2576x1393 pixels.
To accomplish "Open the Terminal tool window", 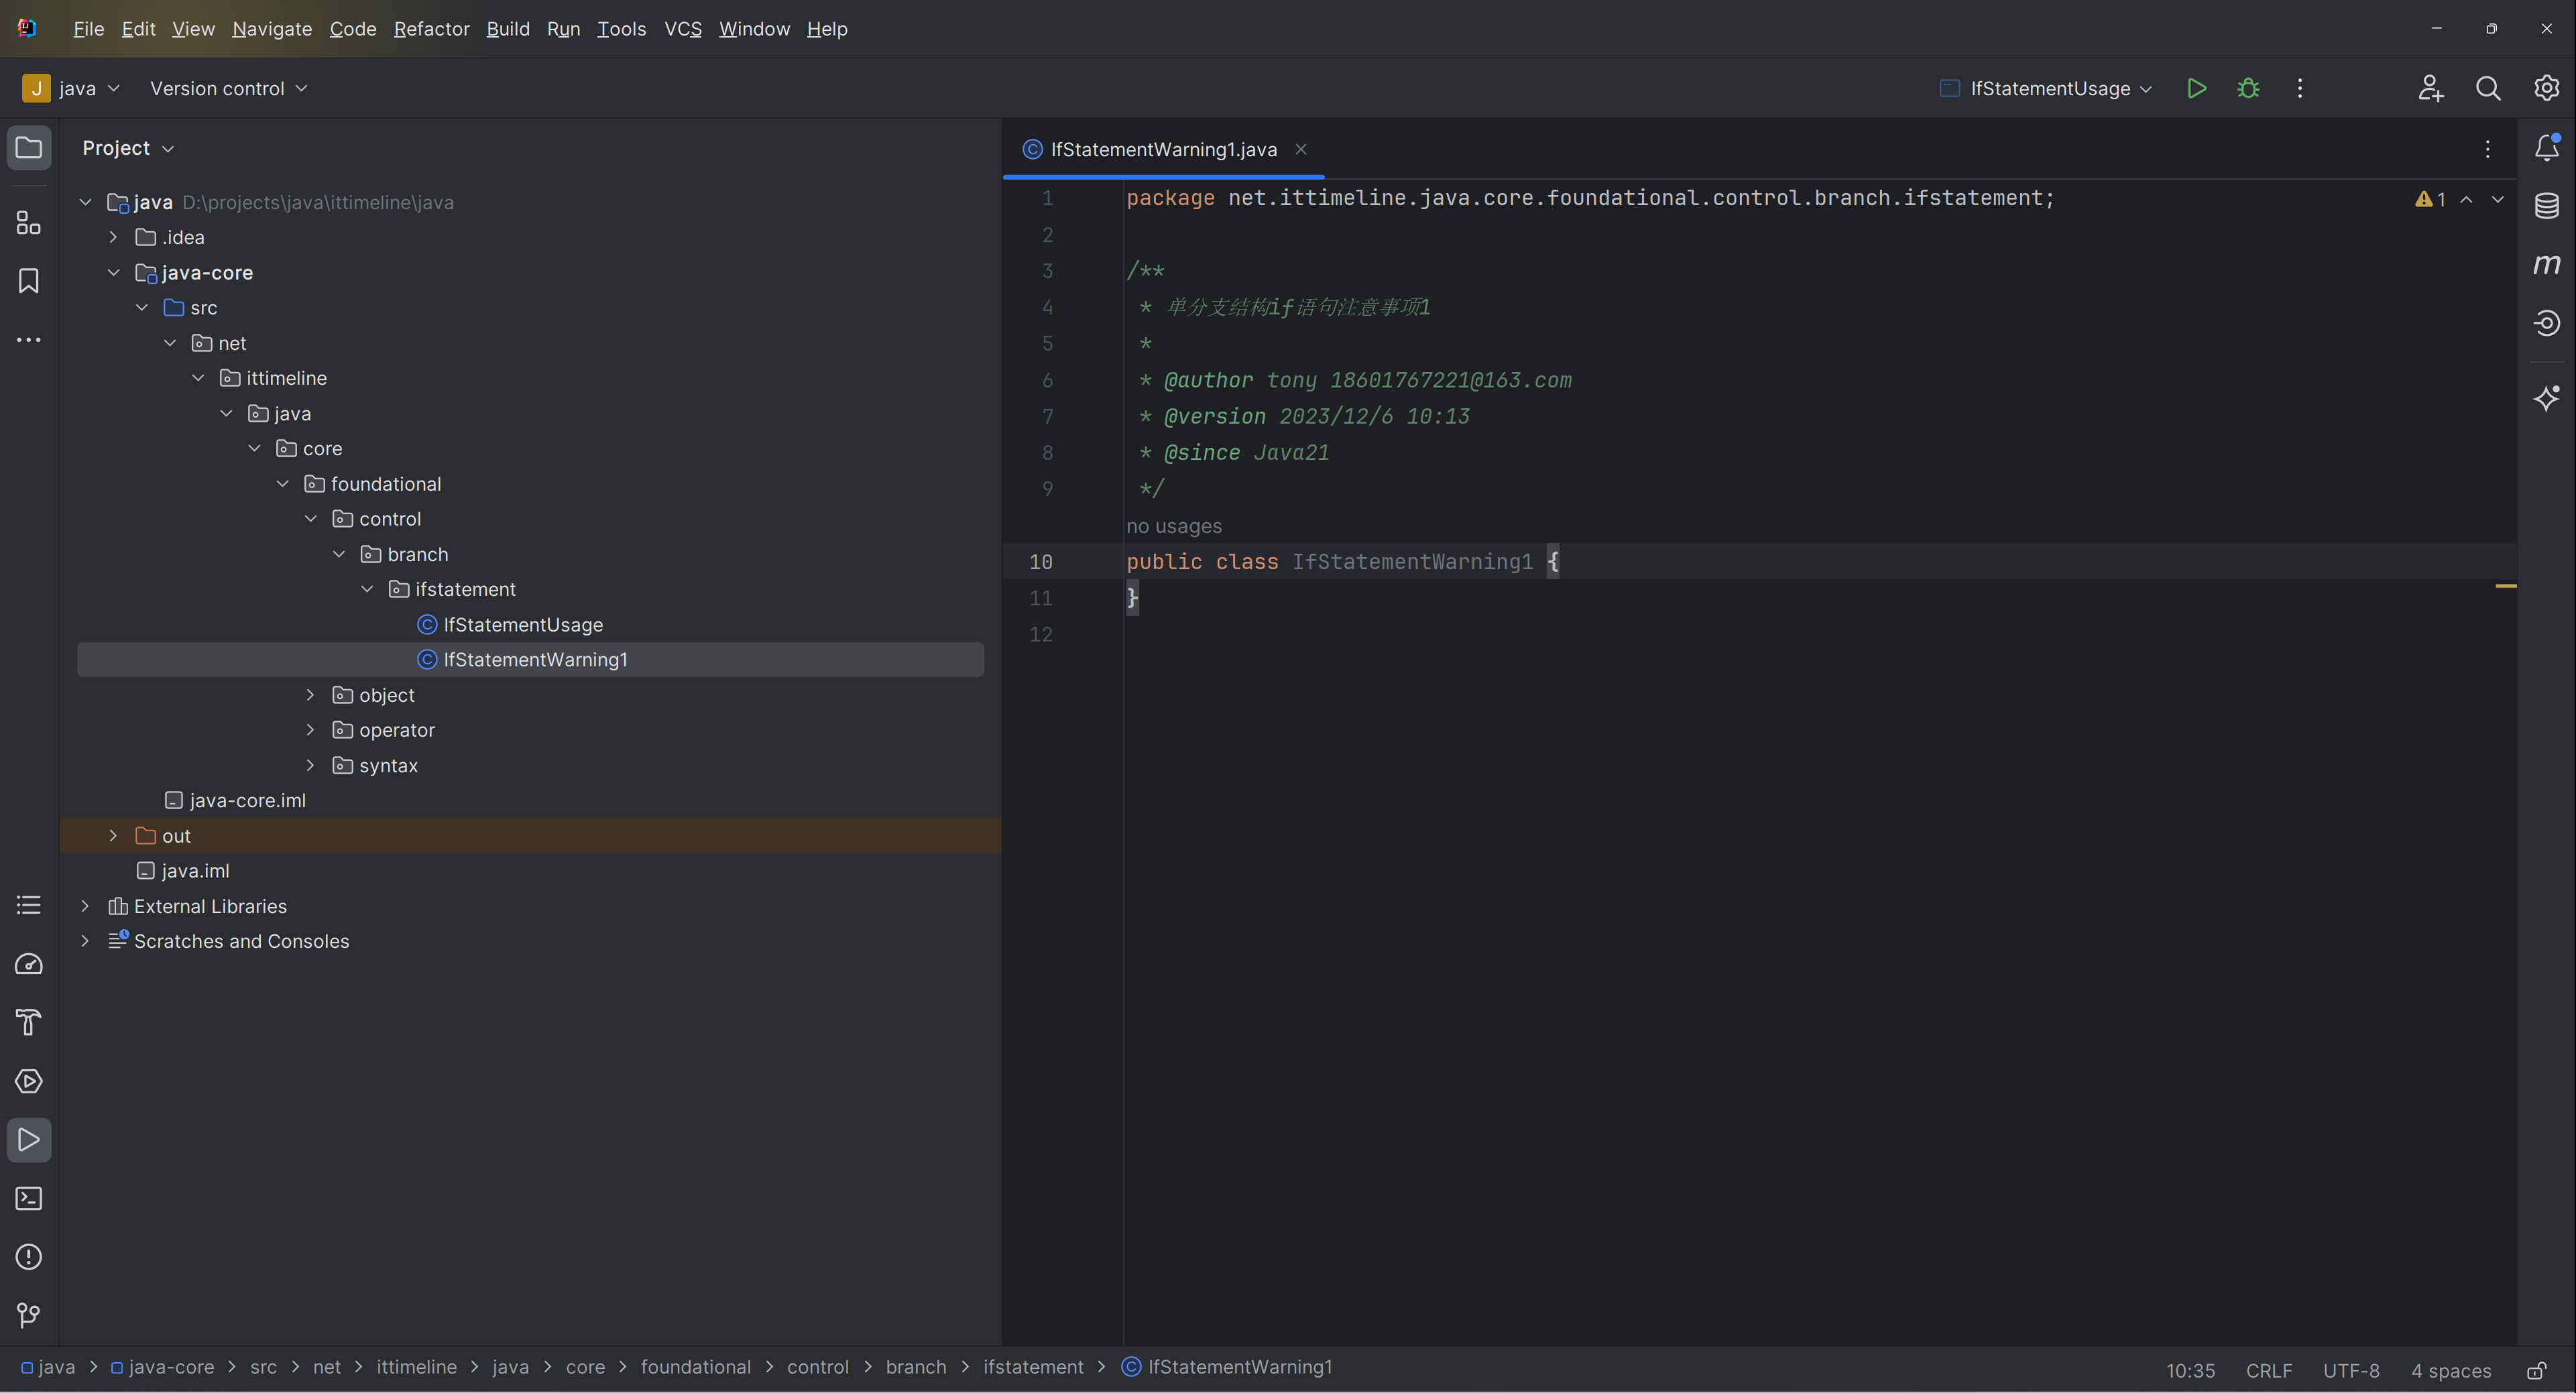I will coord(29,1198).
